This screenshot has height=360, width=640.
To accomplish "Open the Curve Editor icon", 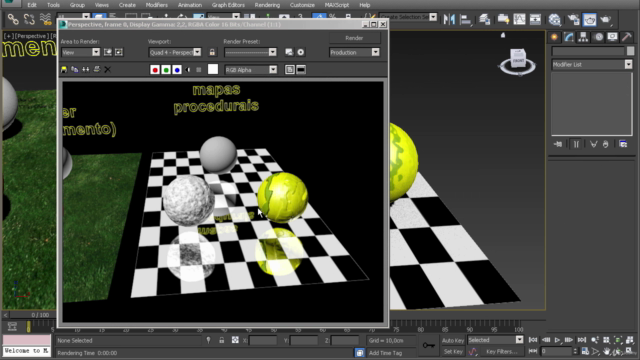I will tap(519, 19).
